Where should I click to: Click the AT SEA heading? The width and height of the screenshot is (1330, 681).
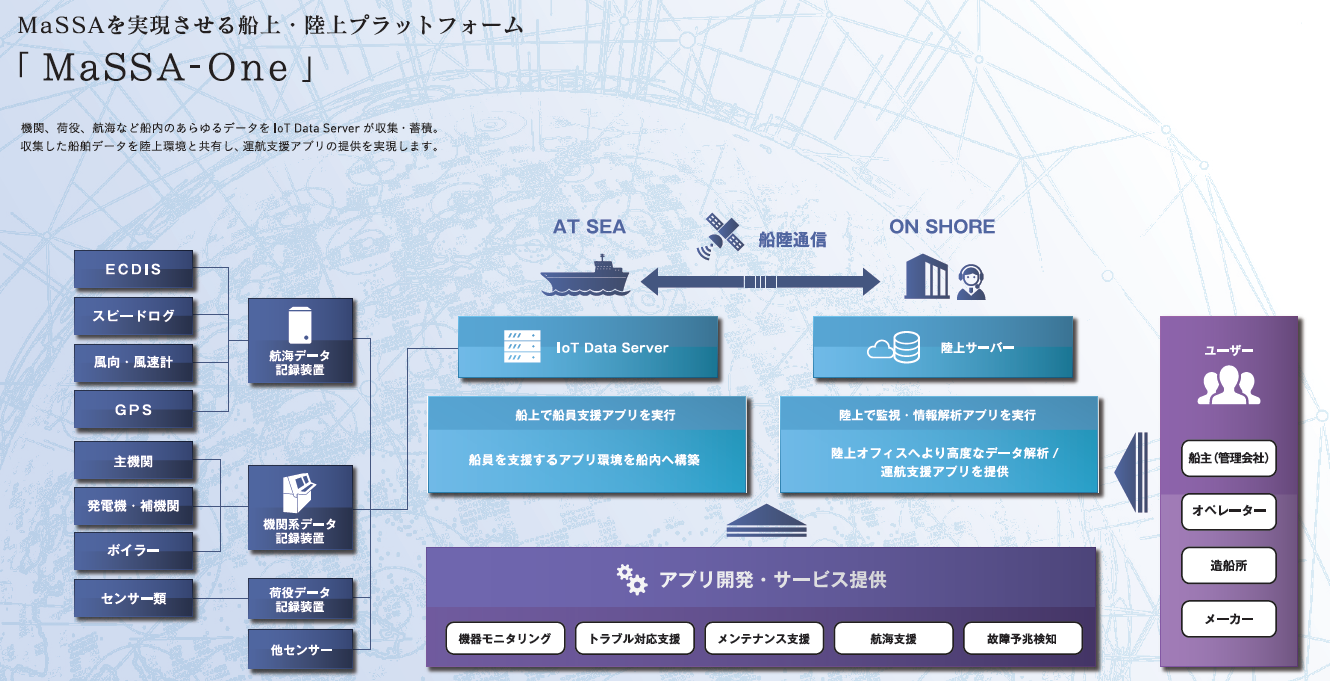pyautogui.click(x=589, y=227)
